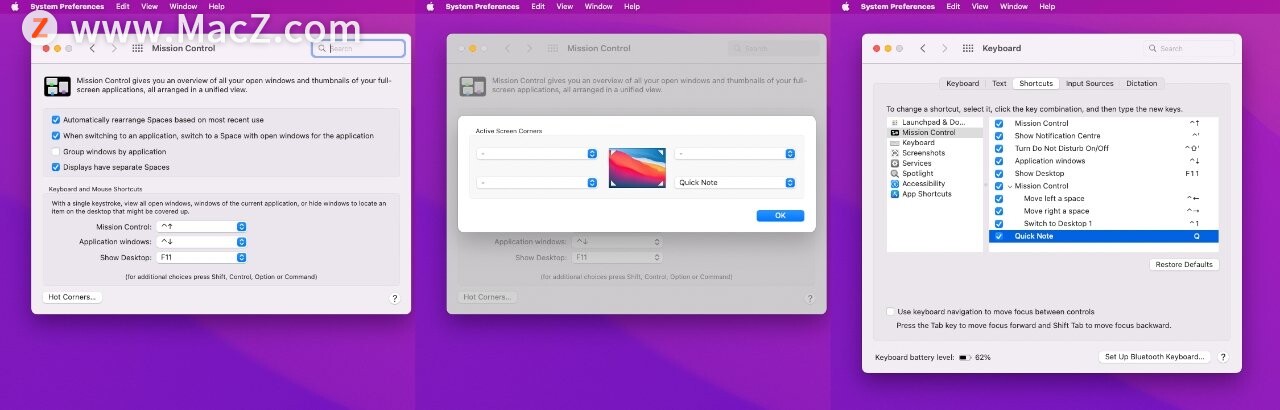This screenshot has height=410, width=1280.
Task: Enable Group windows by application
Action: [55, 151]
